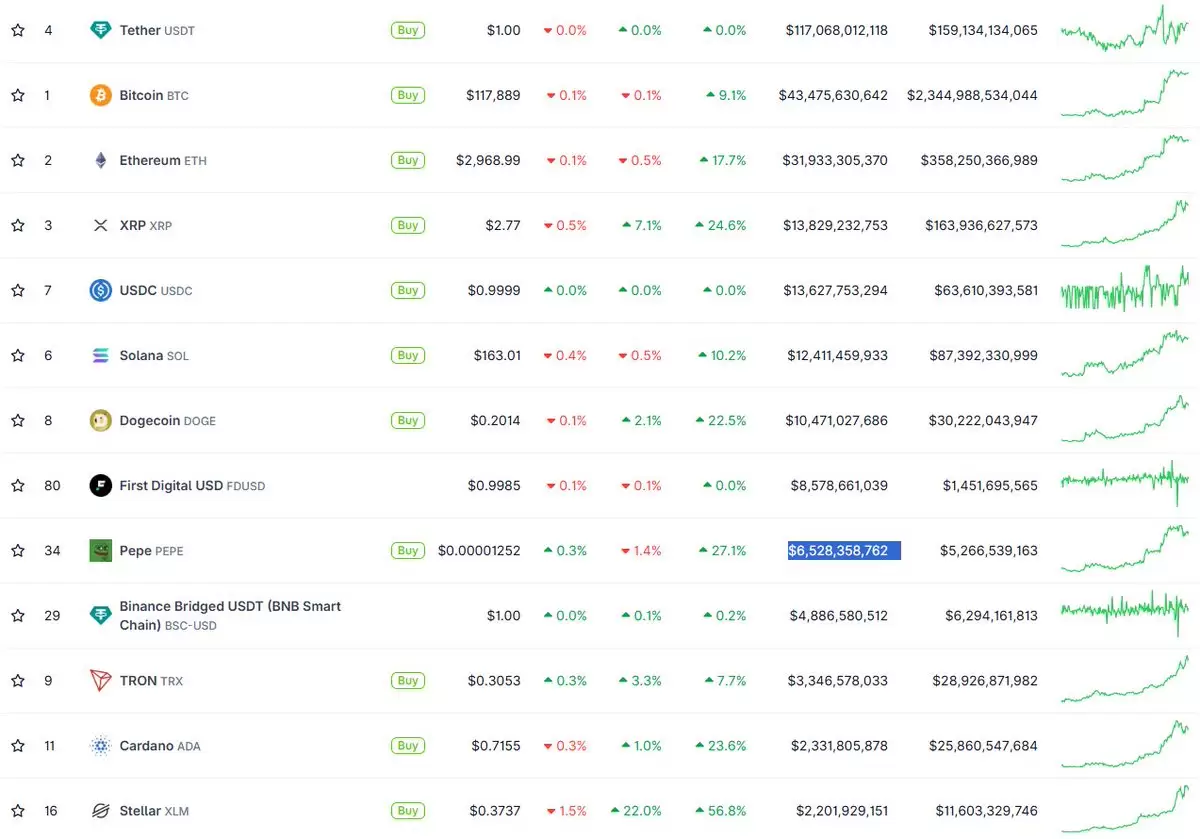
Task: Click the Stellar coin logo
Action: pyautogui.click(x=100, y=810)
